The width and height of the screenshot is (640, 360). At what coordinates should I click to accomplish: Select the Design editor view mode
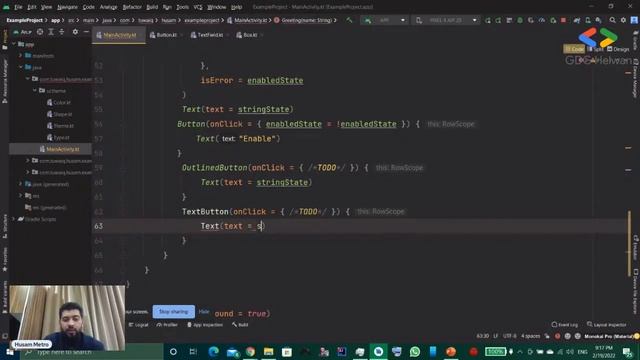[618, 49]
